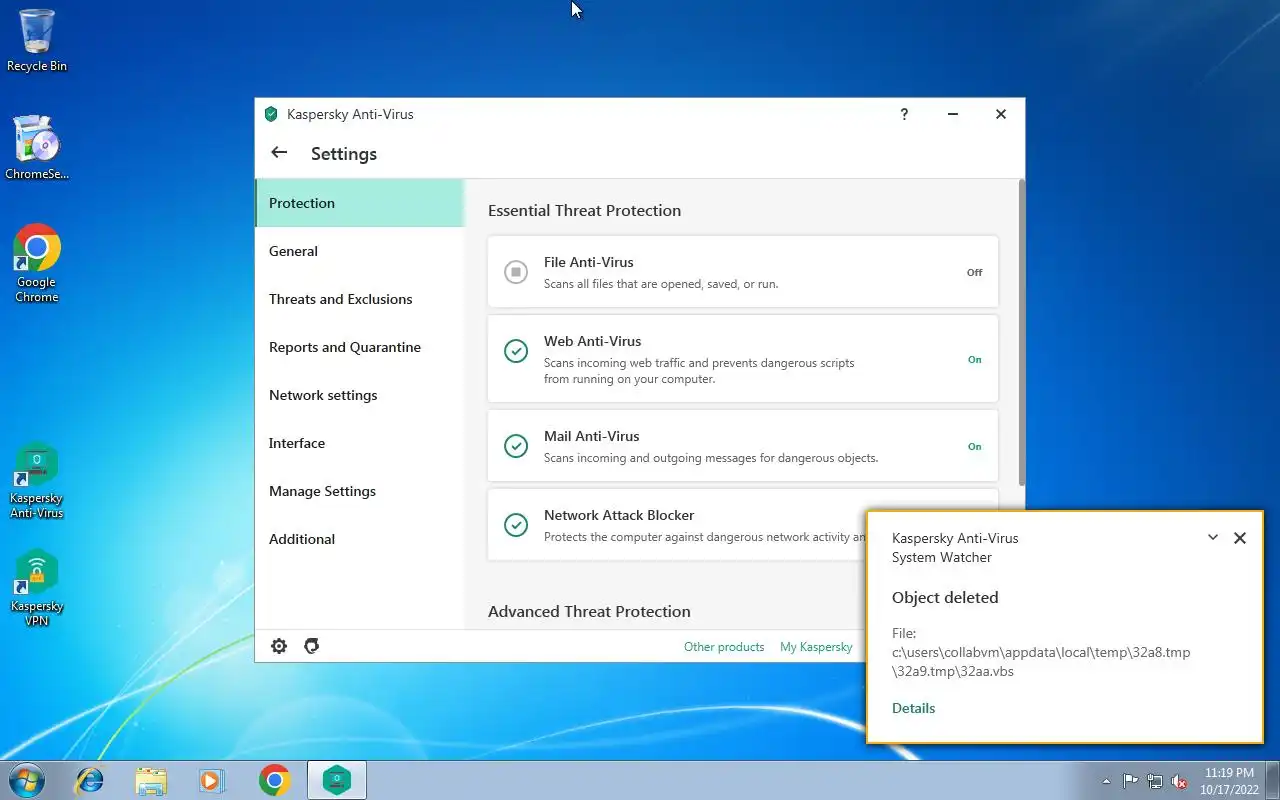Open Network settings section
1280x800 pixels.
tap(360, 395)
